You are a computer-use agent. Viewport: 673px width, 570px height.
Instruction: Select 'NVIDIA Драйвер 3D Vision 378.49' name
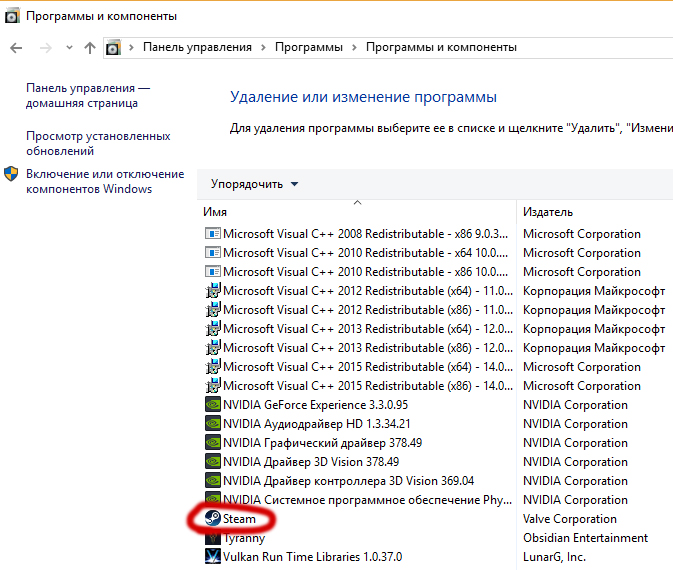[x=311, y=462]
